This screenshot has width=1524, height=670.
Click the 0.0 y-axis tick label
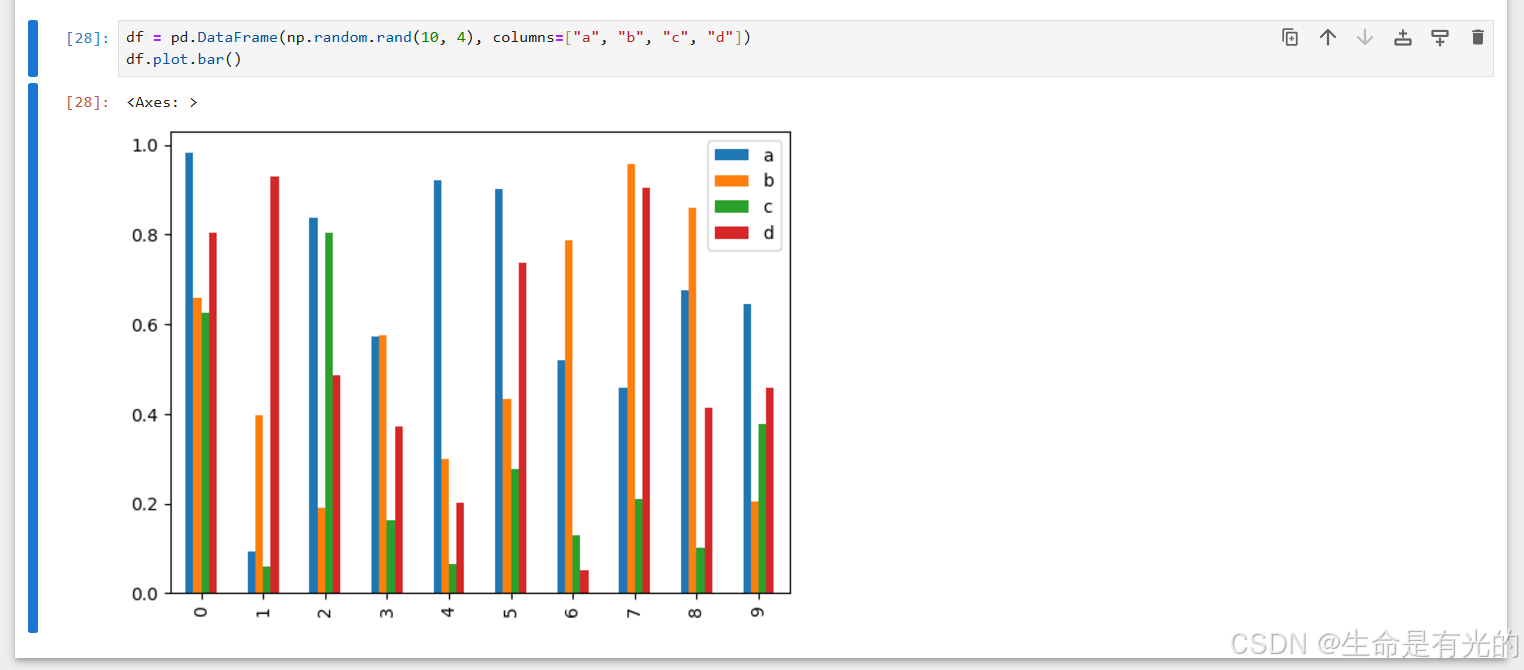145,594
